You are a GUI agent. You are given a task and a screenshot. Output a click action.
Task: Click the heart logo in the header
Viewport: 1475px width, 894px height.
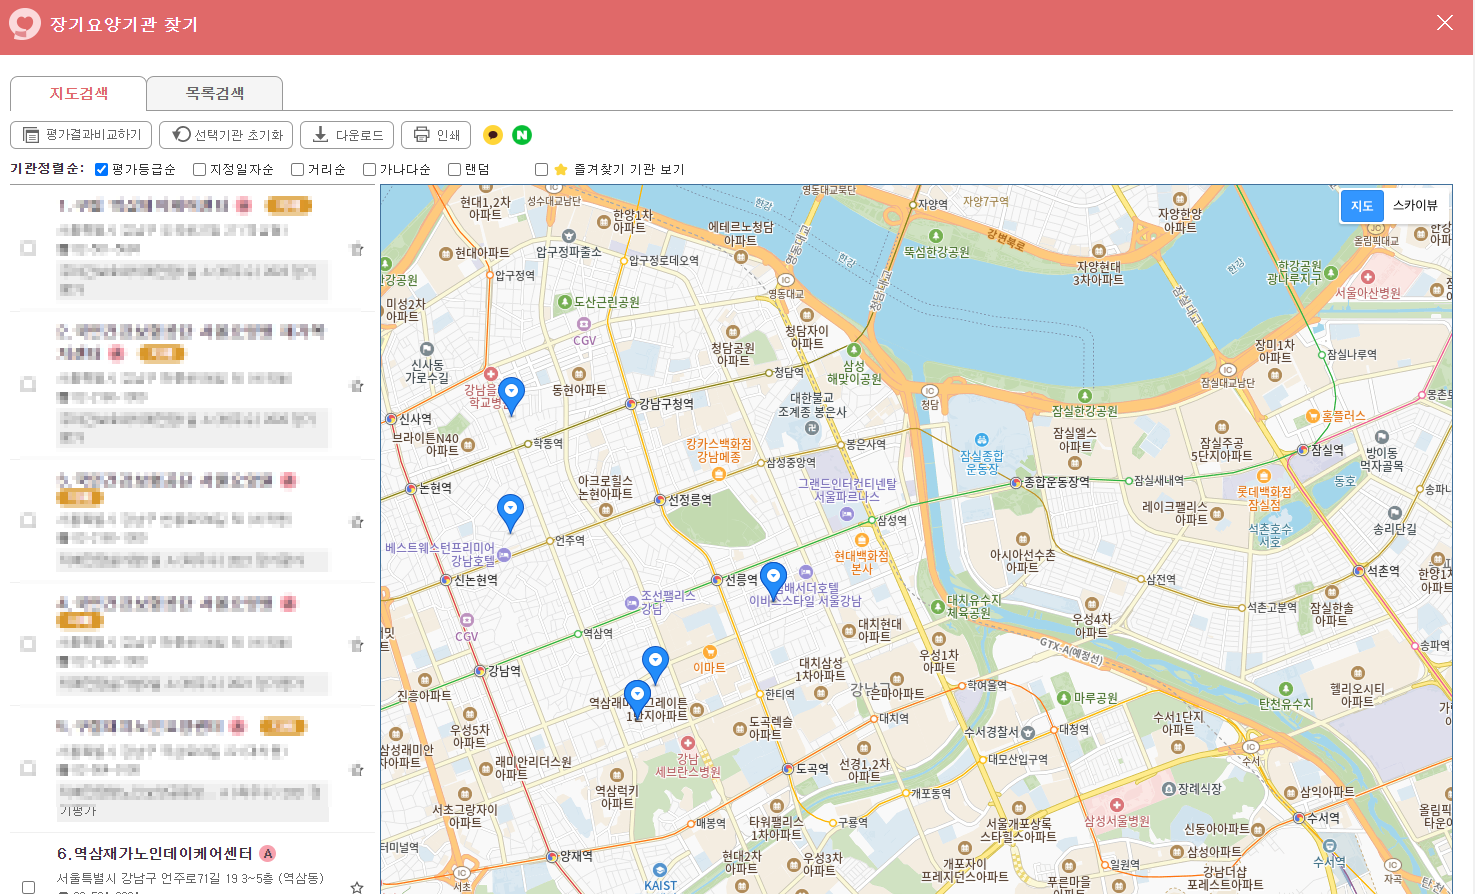point(24,24)
